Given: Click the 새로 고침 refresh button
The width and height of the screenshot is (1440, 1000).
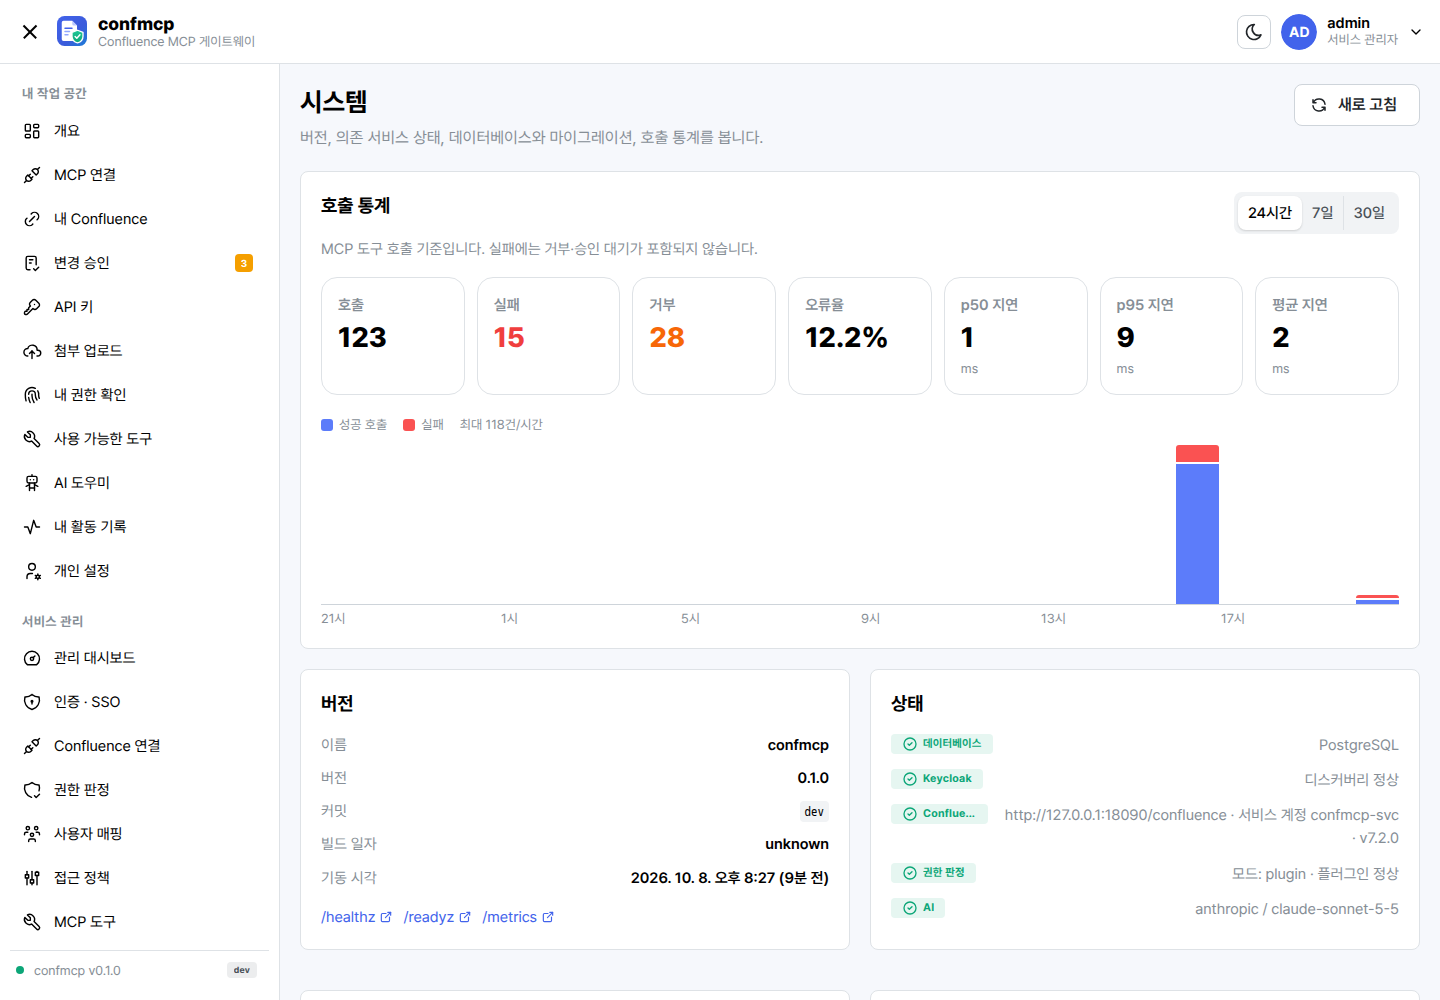Looking at the screenshot, I should [1356, 105].
